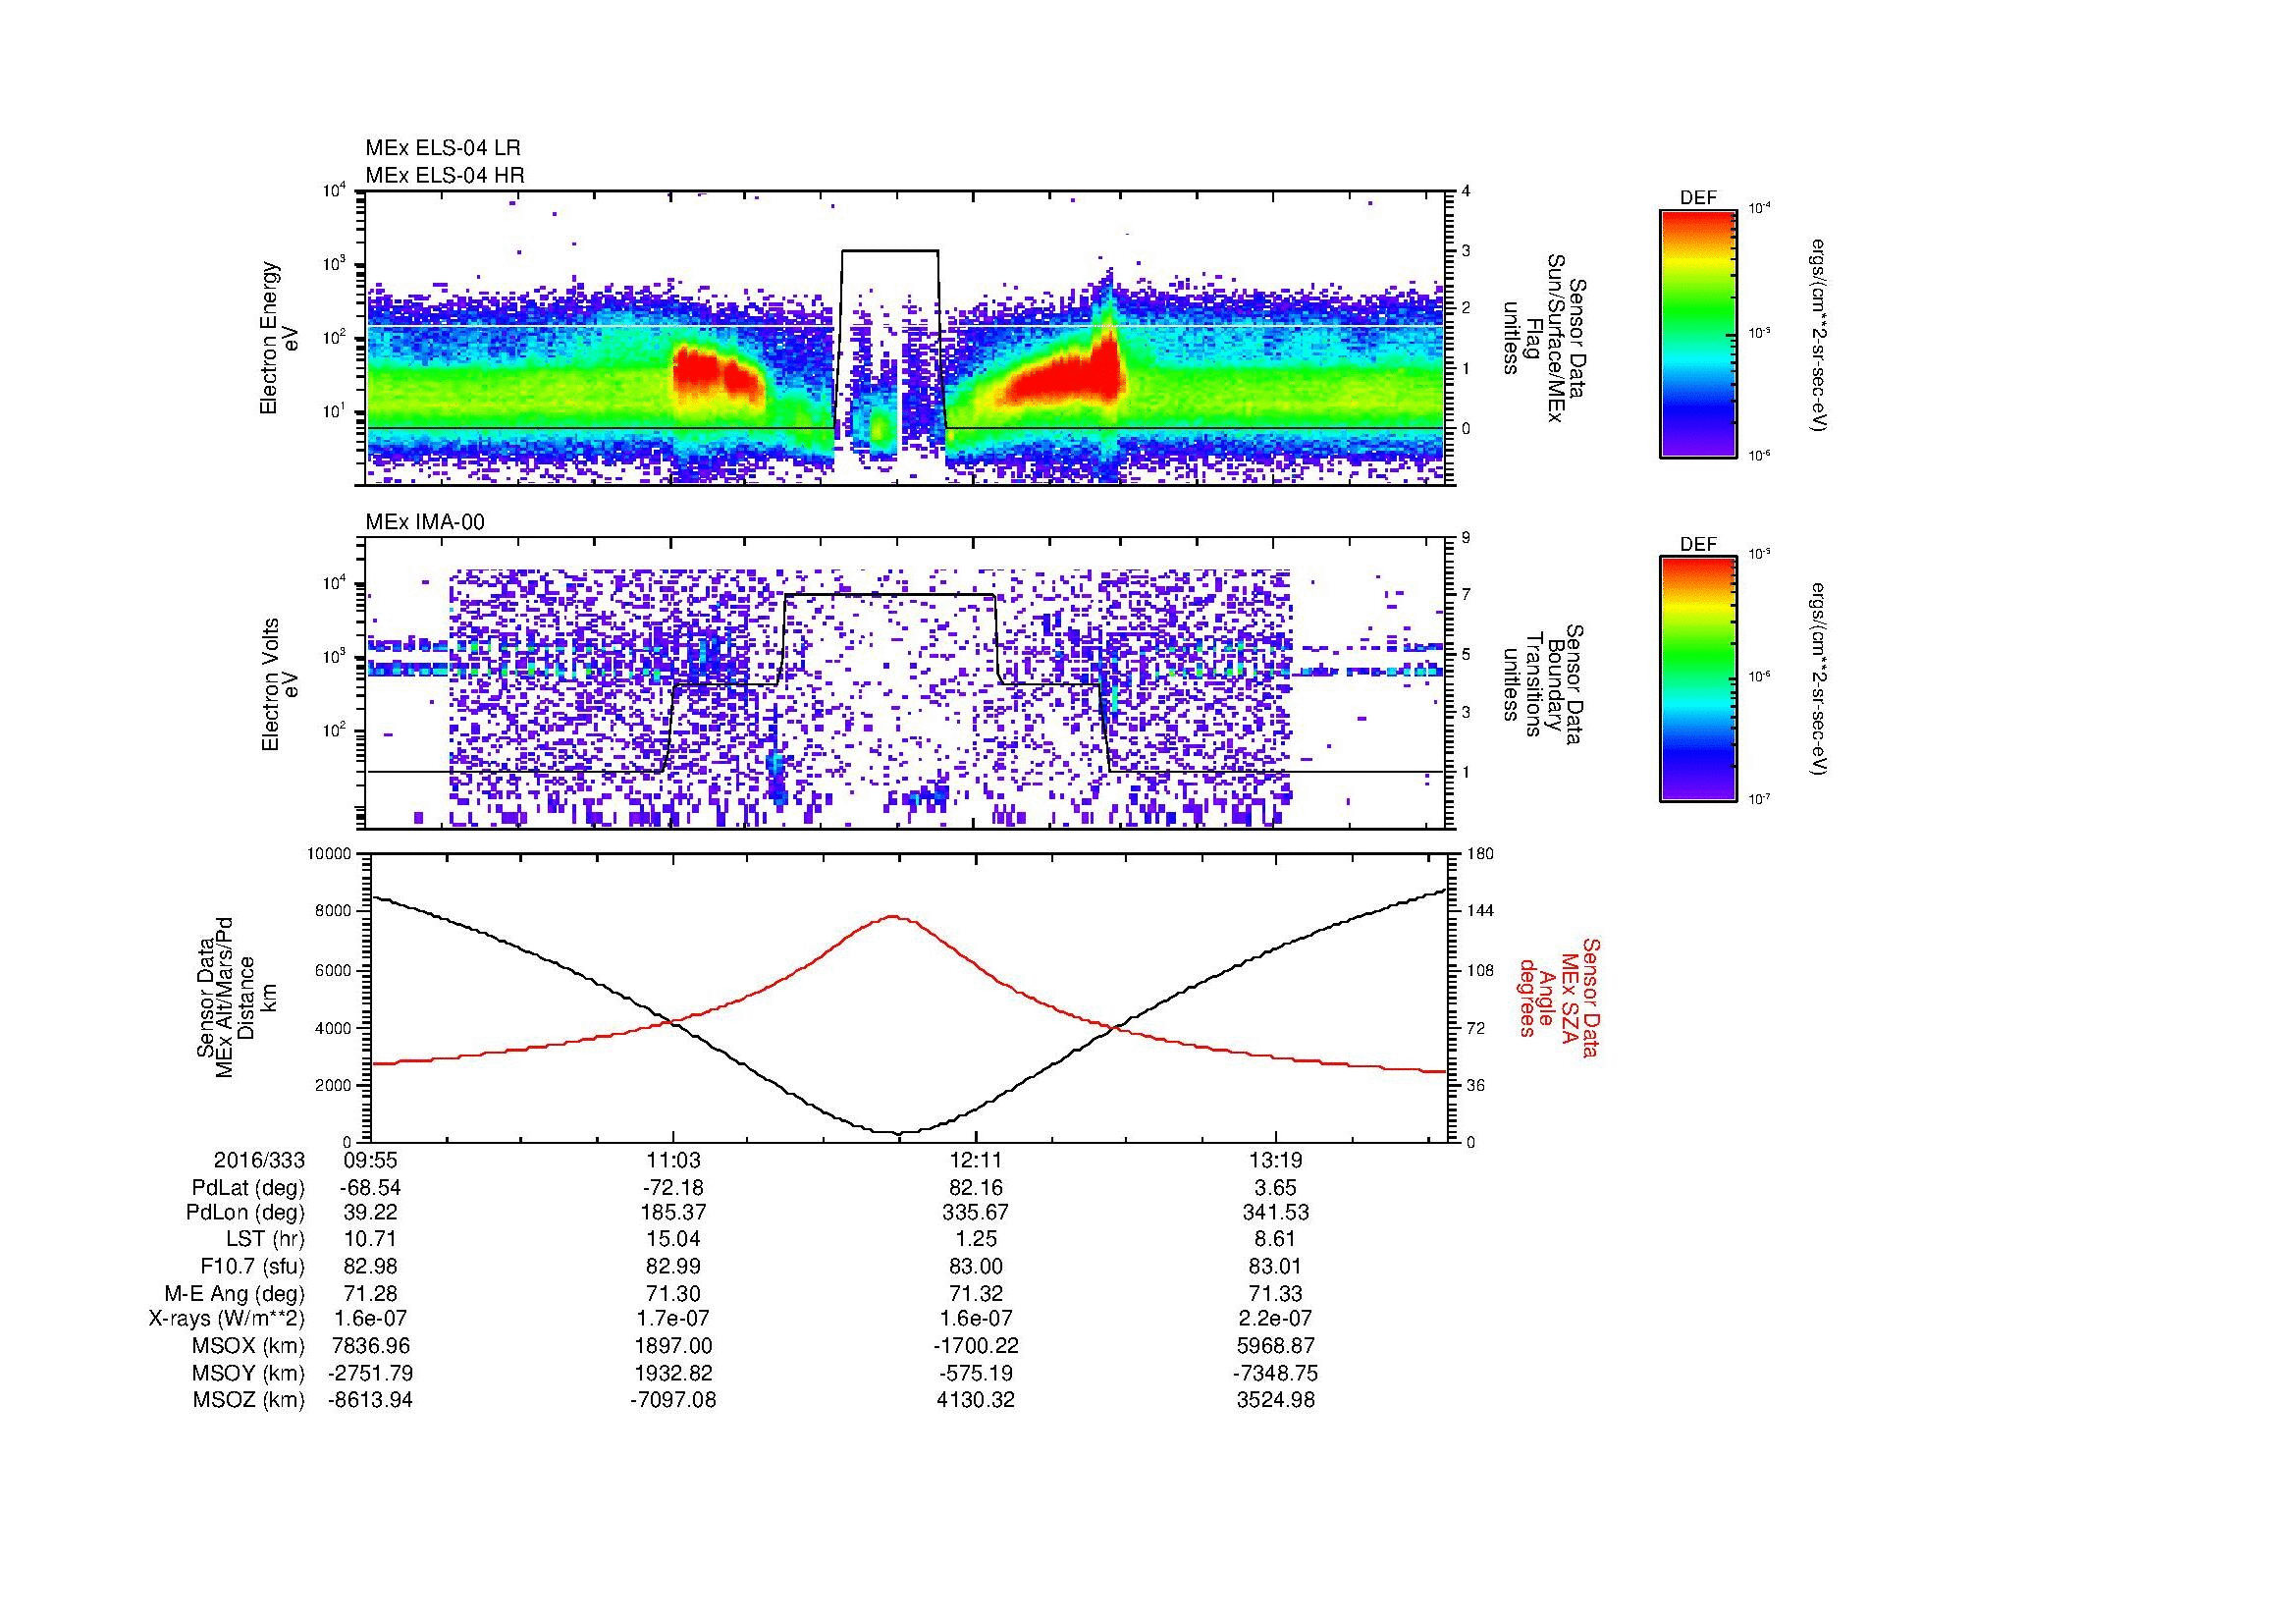Click the PdLon value '185.37'
2296x1623 pixels.
coord(673,1213)
